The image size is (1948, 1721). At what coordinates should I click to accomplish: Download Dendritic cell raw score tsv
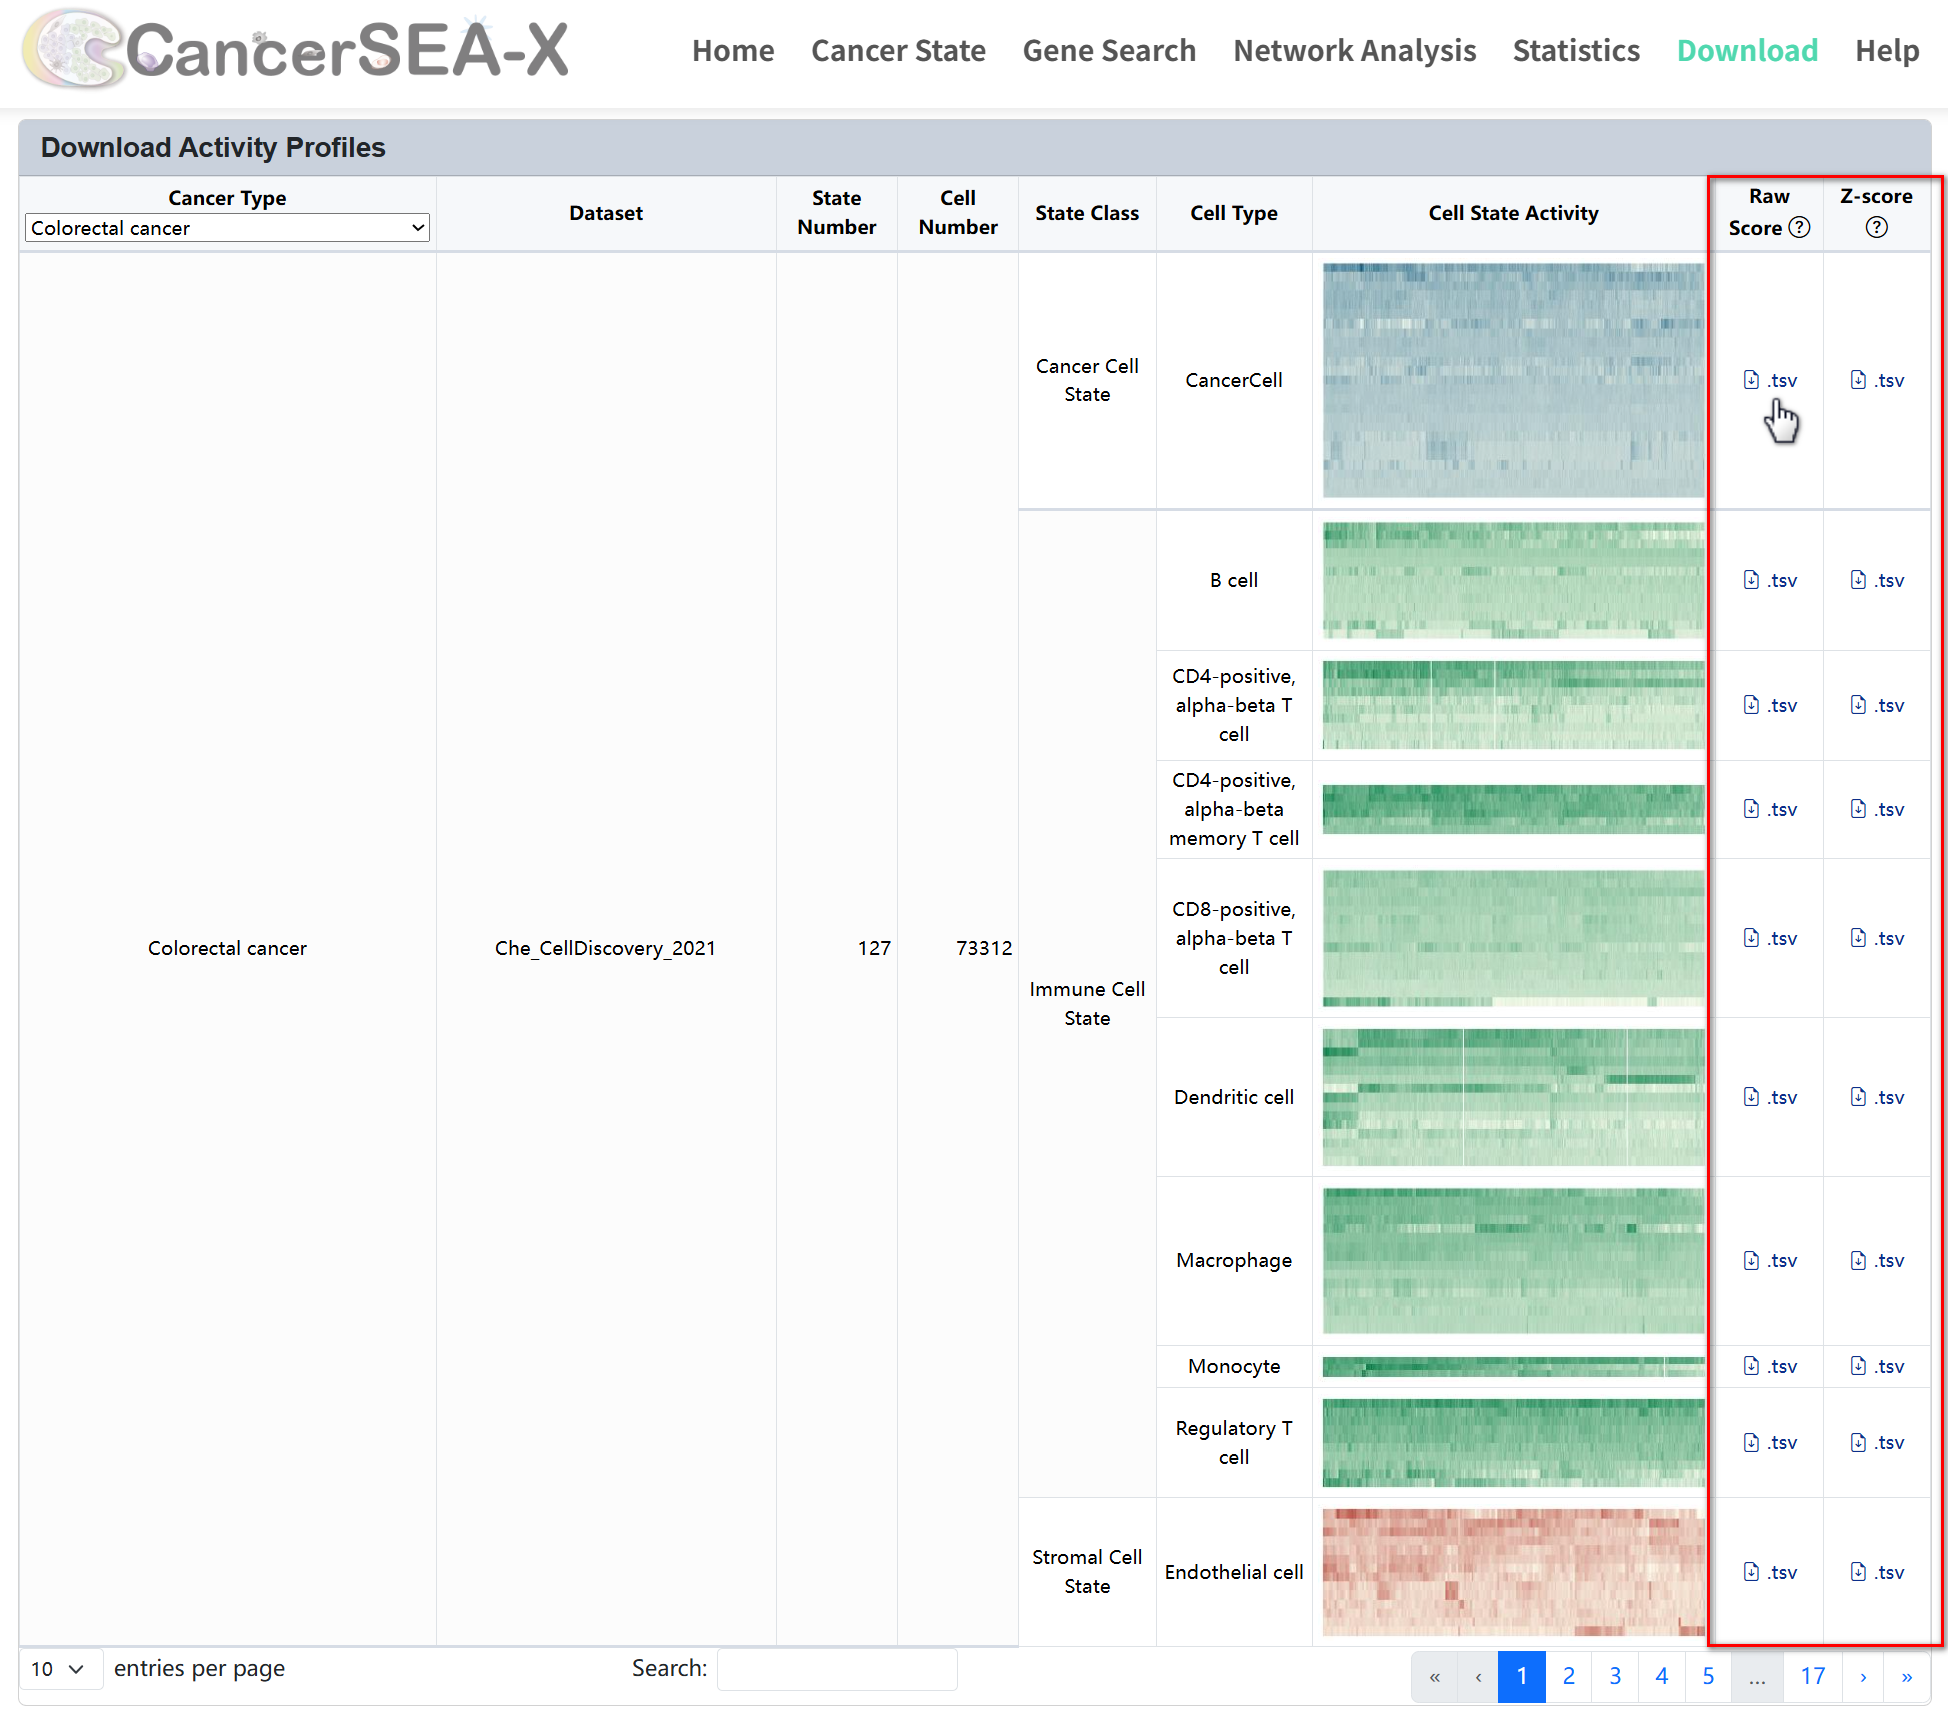pos(1770,1097)
